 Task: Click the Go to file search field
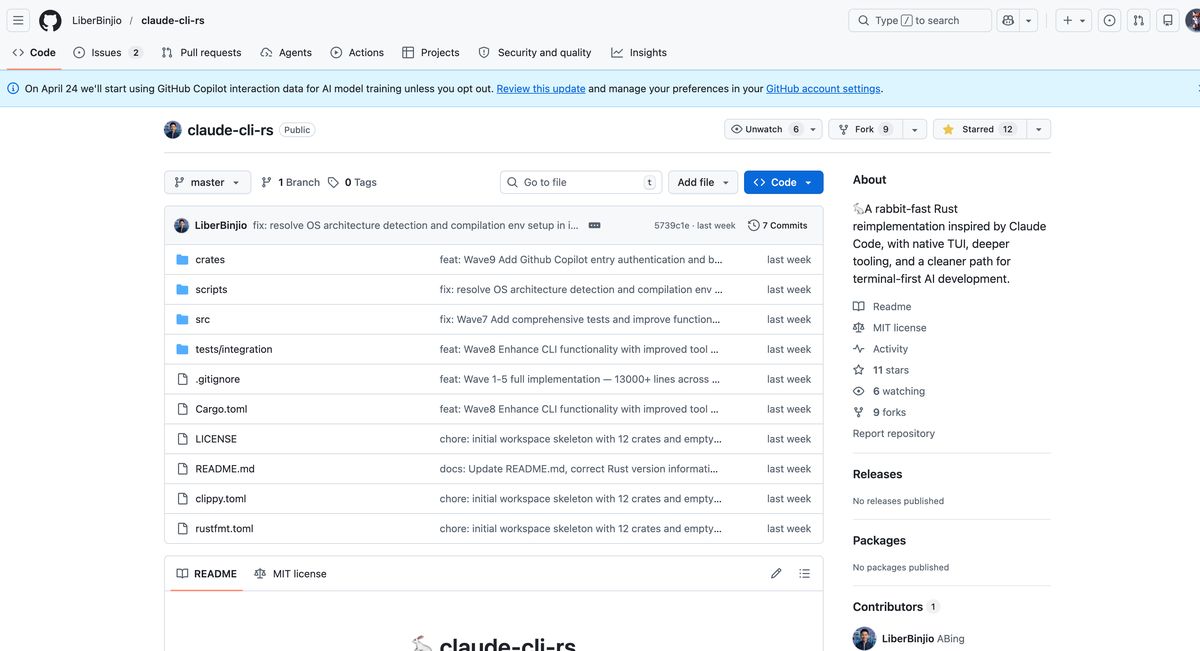click(x=580, y=182)
